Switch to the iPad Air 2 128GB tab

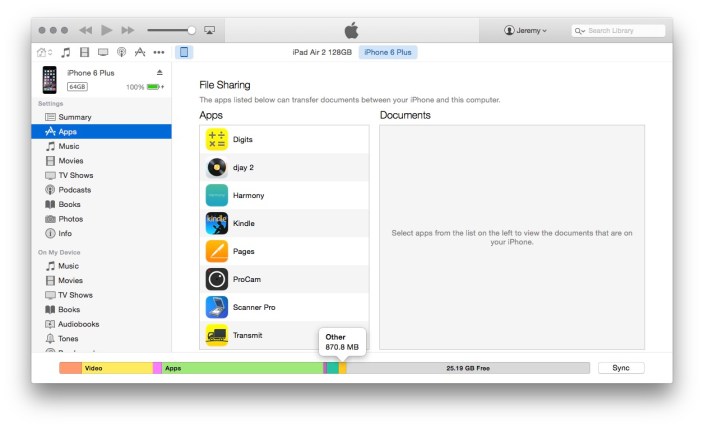[x=322, y=52]
